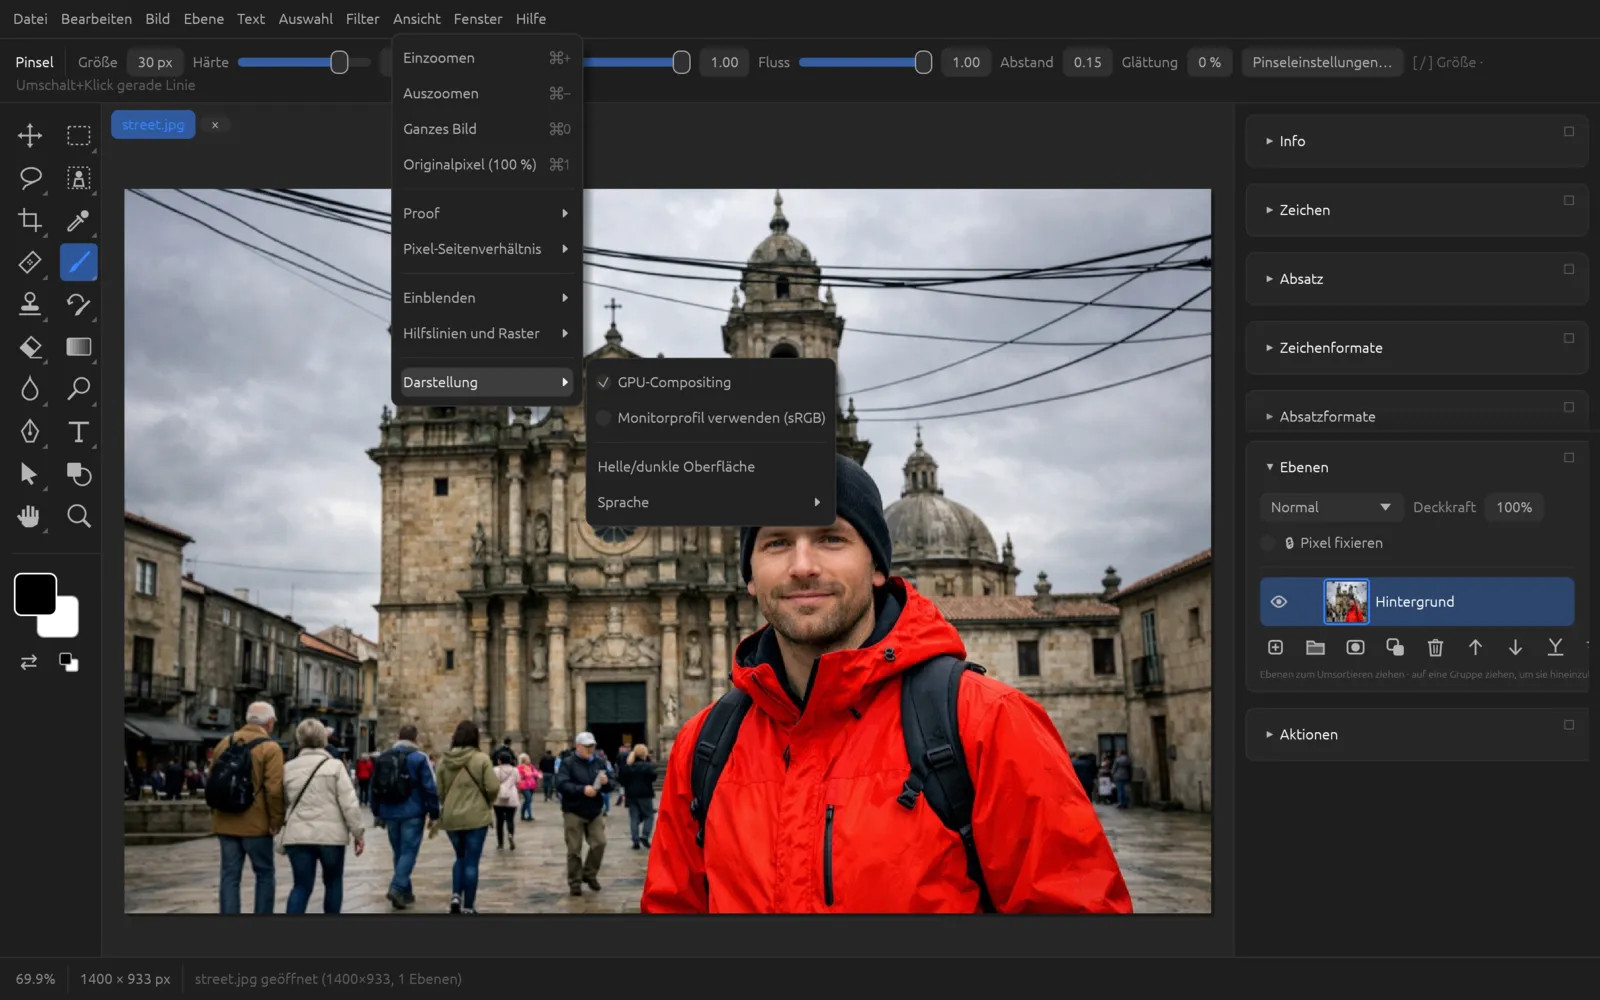Open Pinseleinstellungen… button
This screenshot has width=1600, height=1000.
point(1321,62)
